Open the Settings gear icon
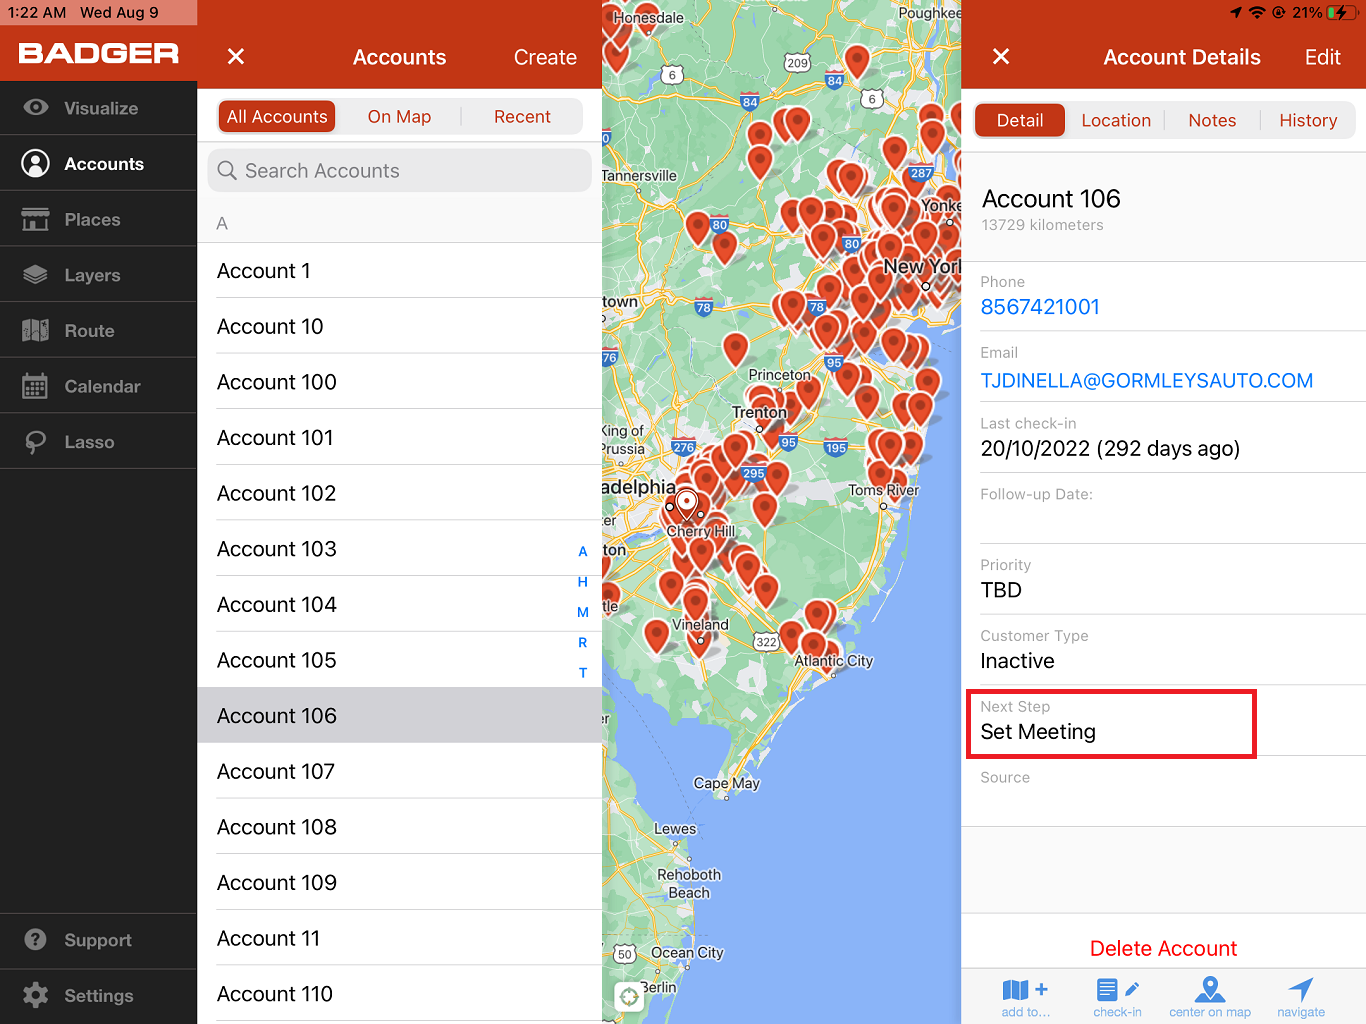The image size is (1366, 1024). point(36,995)
